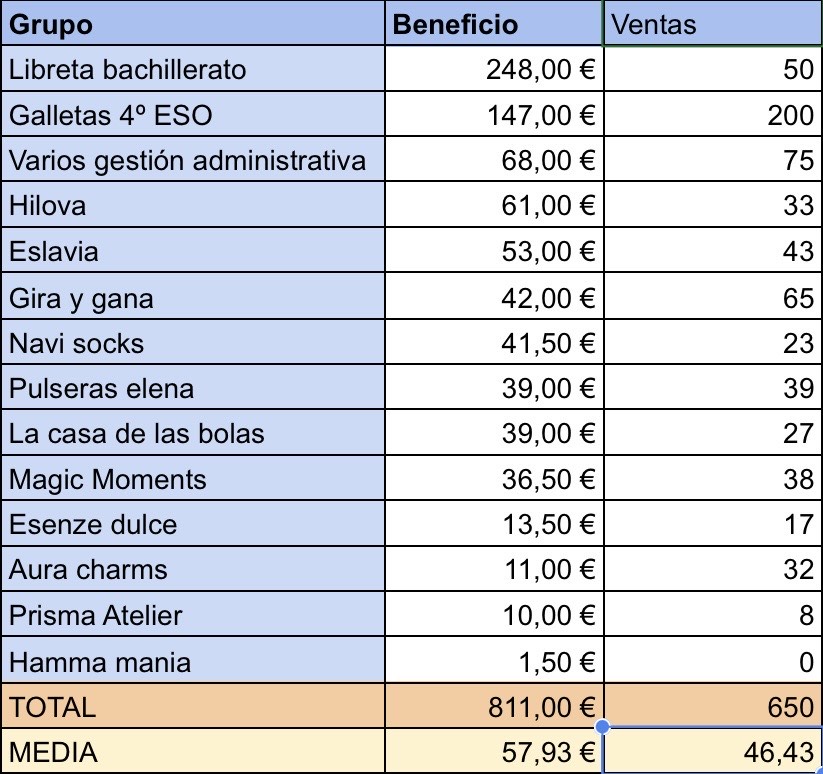Screen dimensions: 823x774
Task: Click the MEDIA sales cell 46,43
Action: [x=712, y=752]
